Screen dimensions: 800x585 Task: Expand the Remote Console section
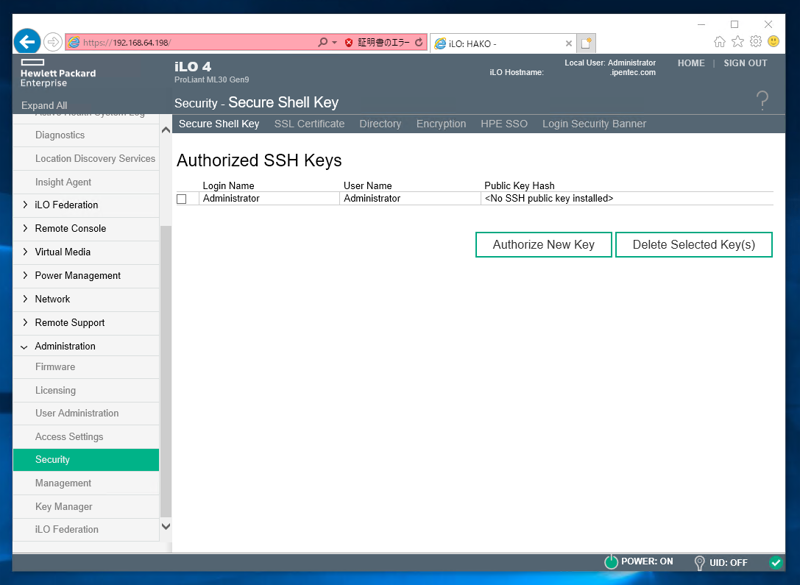click(24, 228)
